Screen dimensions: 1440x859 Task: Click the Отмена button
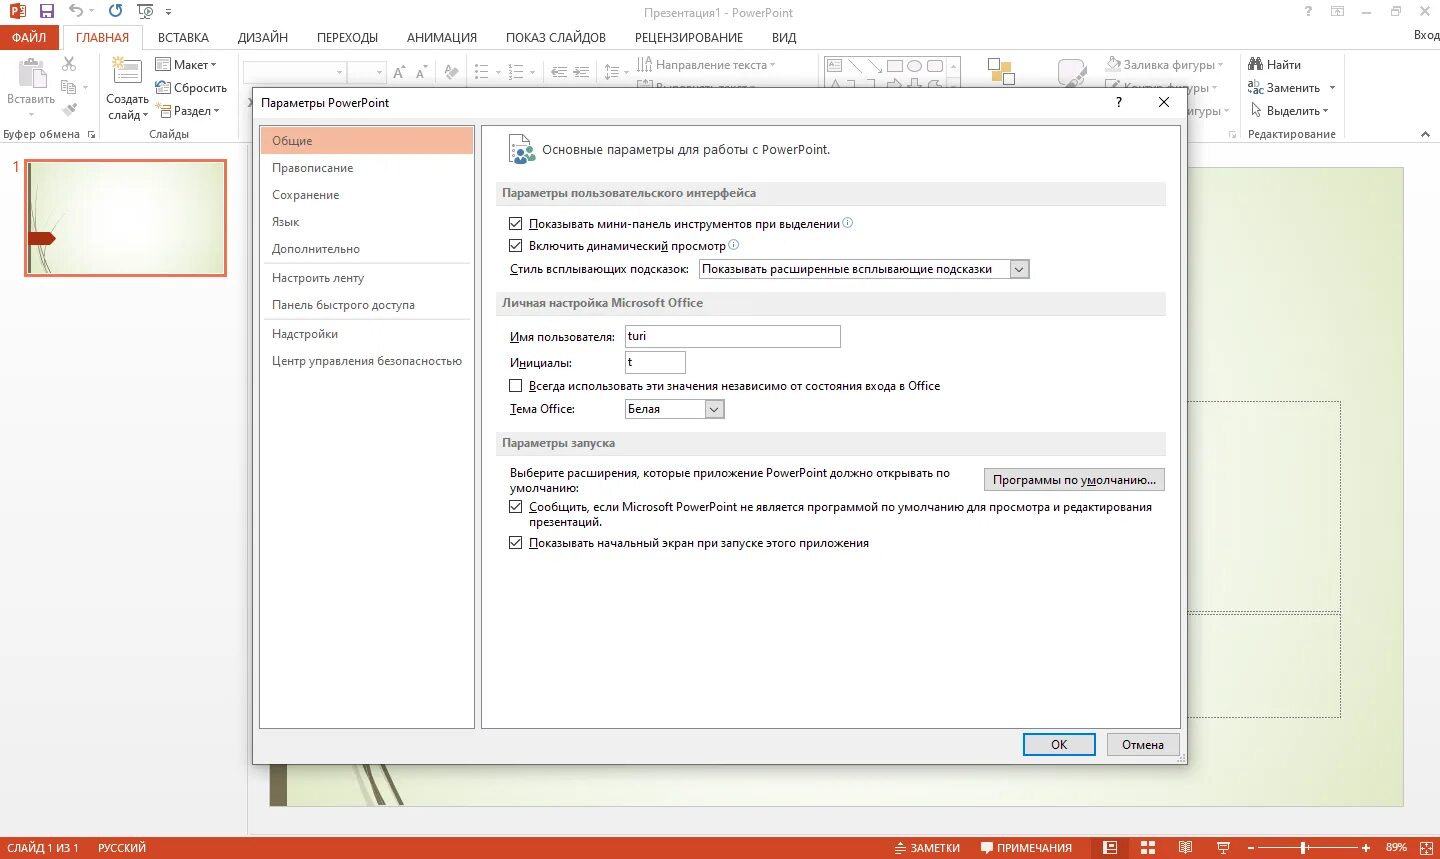coord(1143,744)
